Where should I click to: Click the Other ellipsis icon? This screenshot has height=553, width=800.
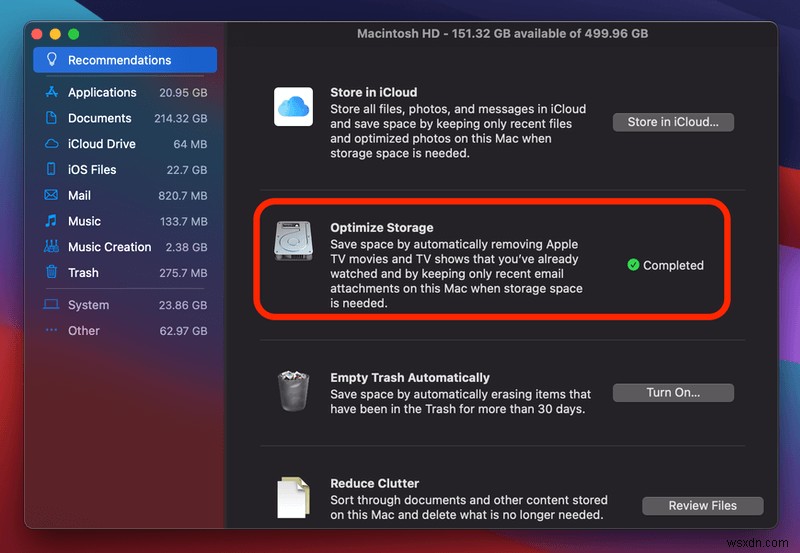(52, 330)
